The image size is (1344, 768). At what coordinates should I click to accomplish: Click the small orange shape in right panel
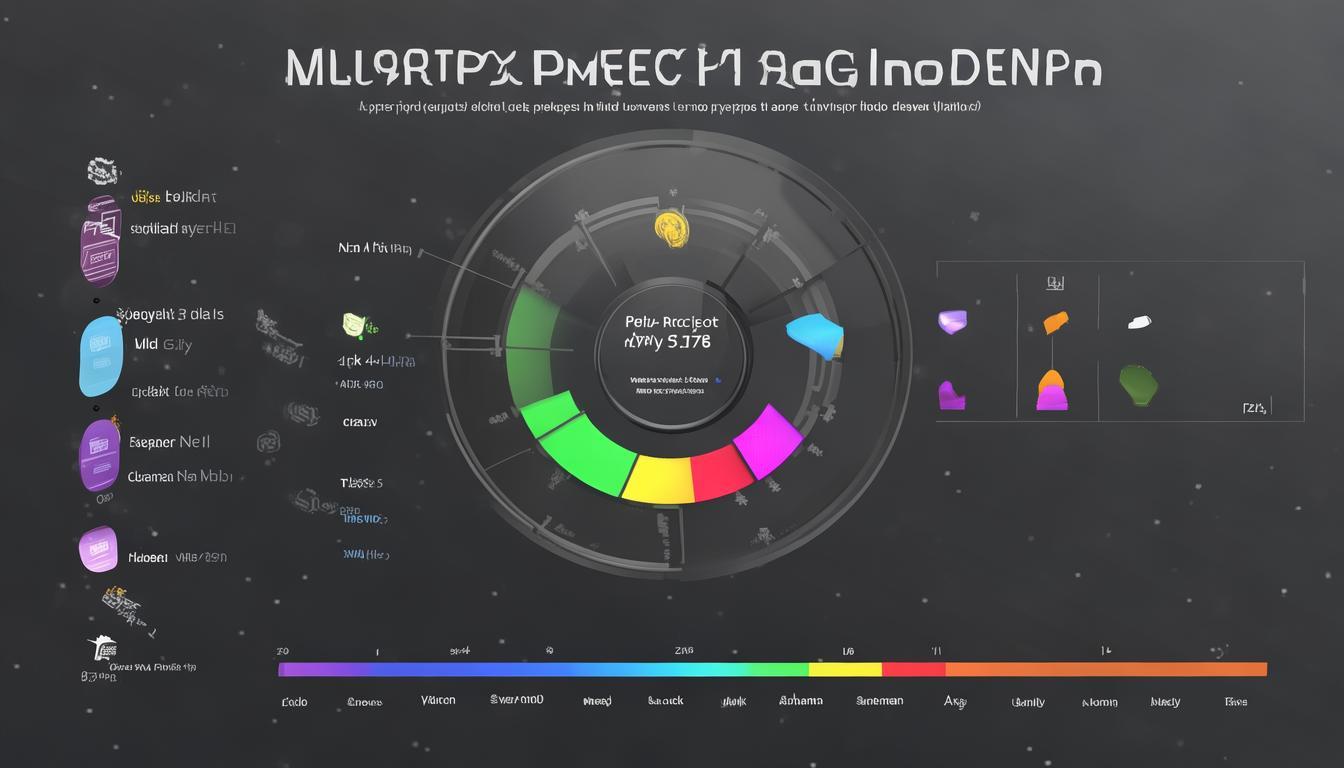(1056, 323)
